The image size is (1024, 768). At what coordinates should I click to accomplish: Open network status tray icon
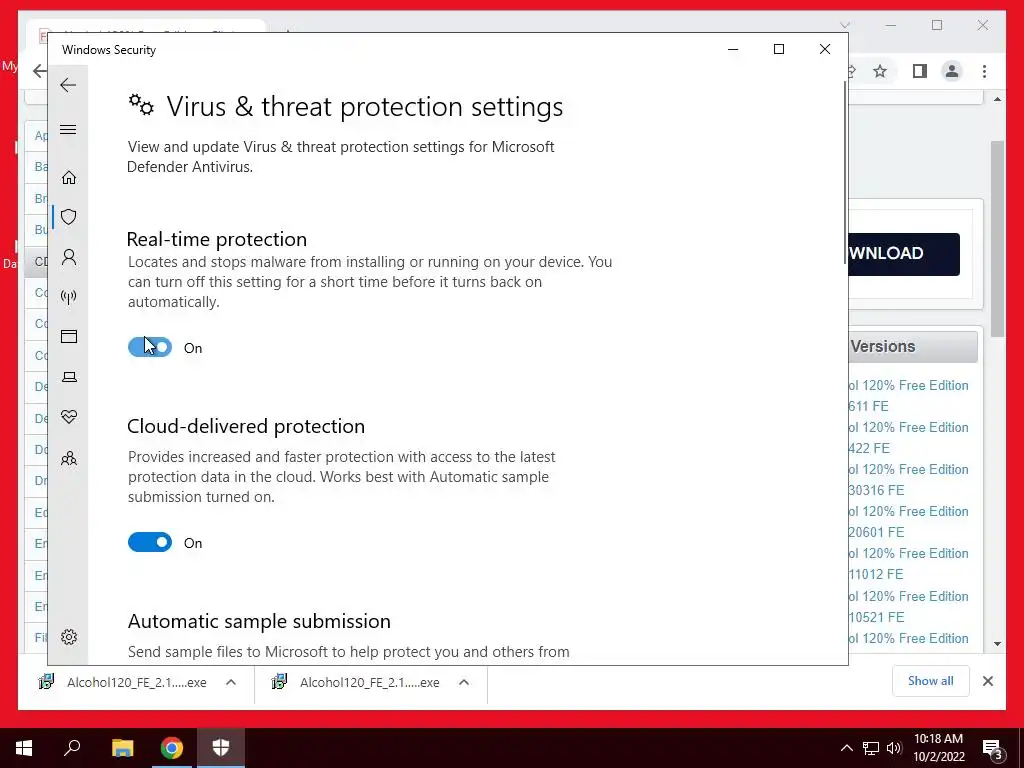pyautogui.click(x=871, y=748)
